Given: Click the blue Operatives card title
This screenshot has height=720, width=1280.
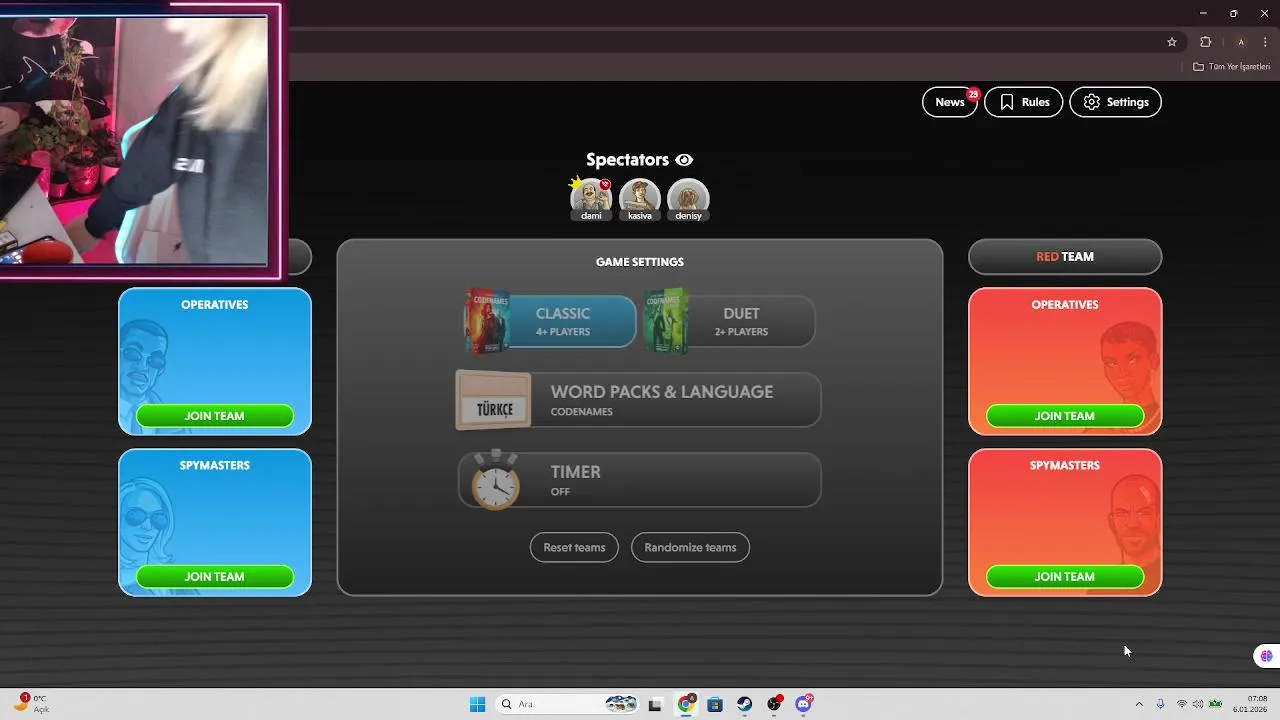Looking at the screenshot, I should [x=215, y=305].
